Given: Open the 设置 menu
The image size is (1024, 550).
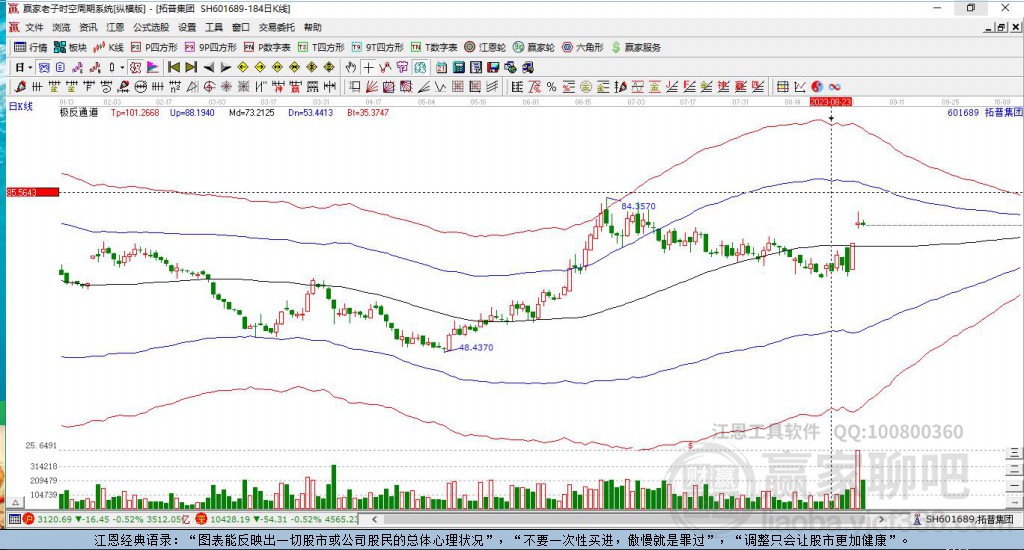Looking at the screenshot, I should pyautogui.click(x=187, y=27).
